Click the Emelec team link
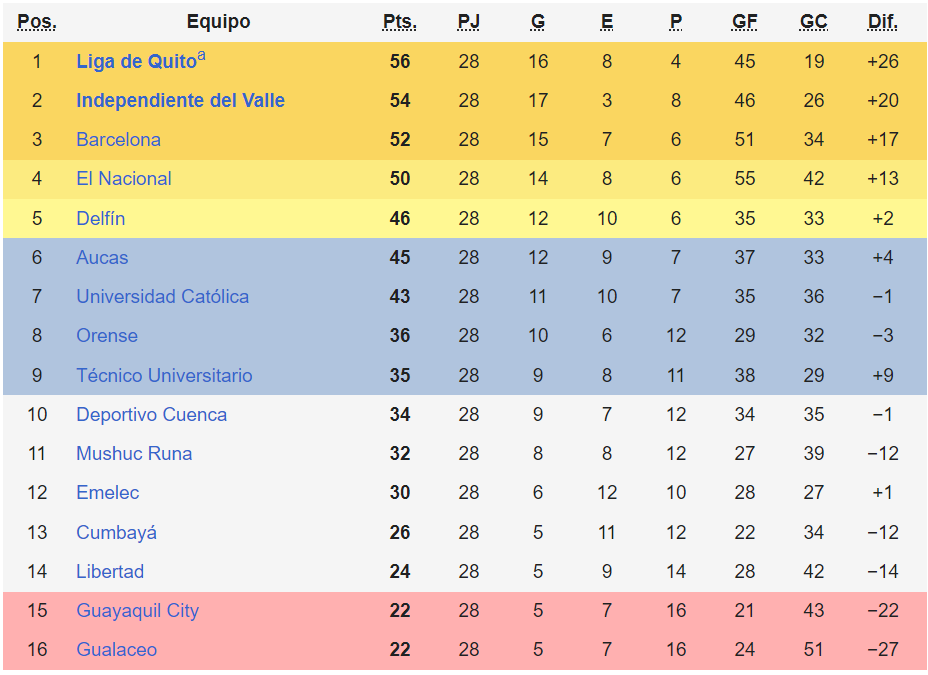The width and height of the screenshot is (928, 675). 107,493
